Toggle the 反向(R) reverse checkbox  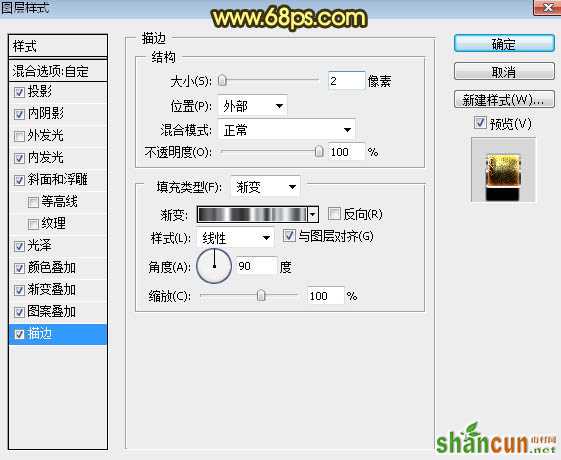(334, 214)
